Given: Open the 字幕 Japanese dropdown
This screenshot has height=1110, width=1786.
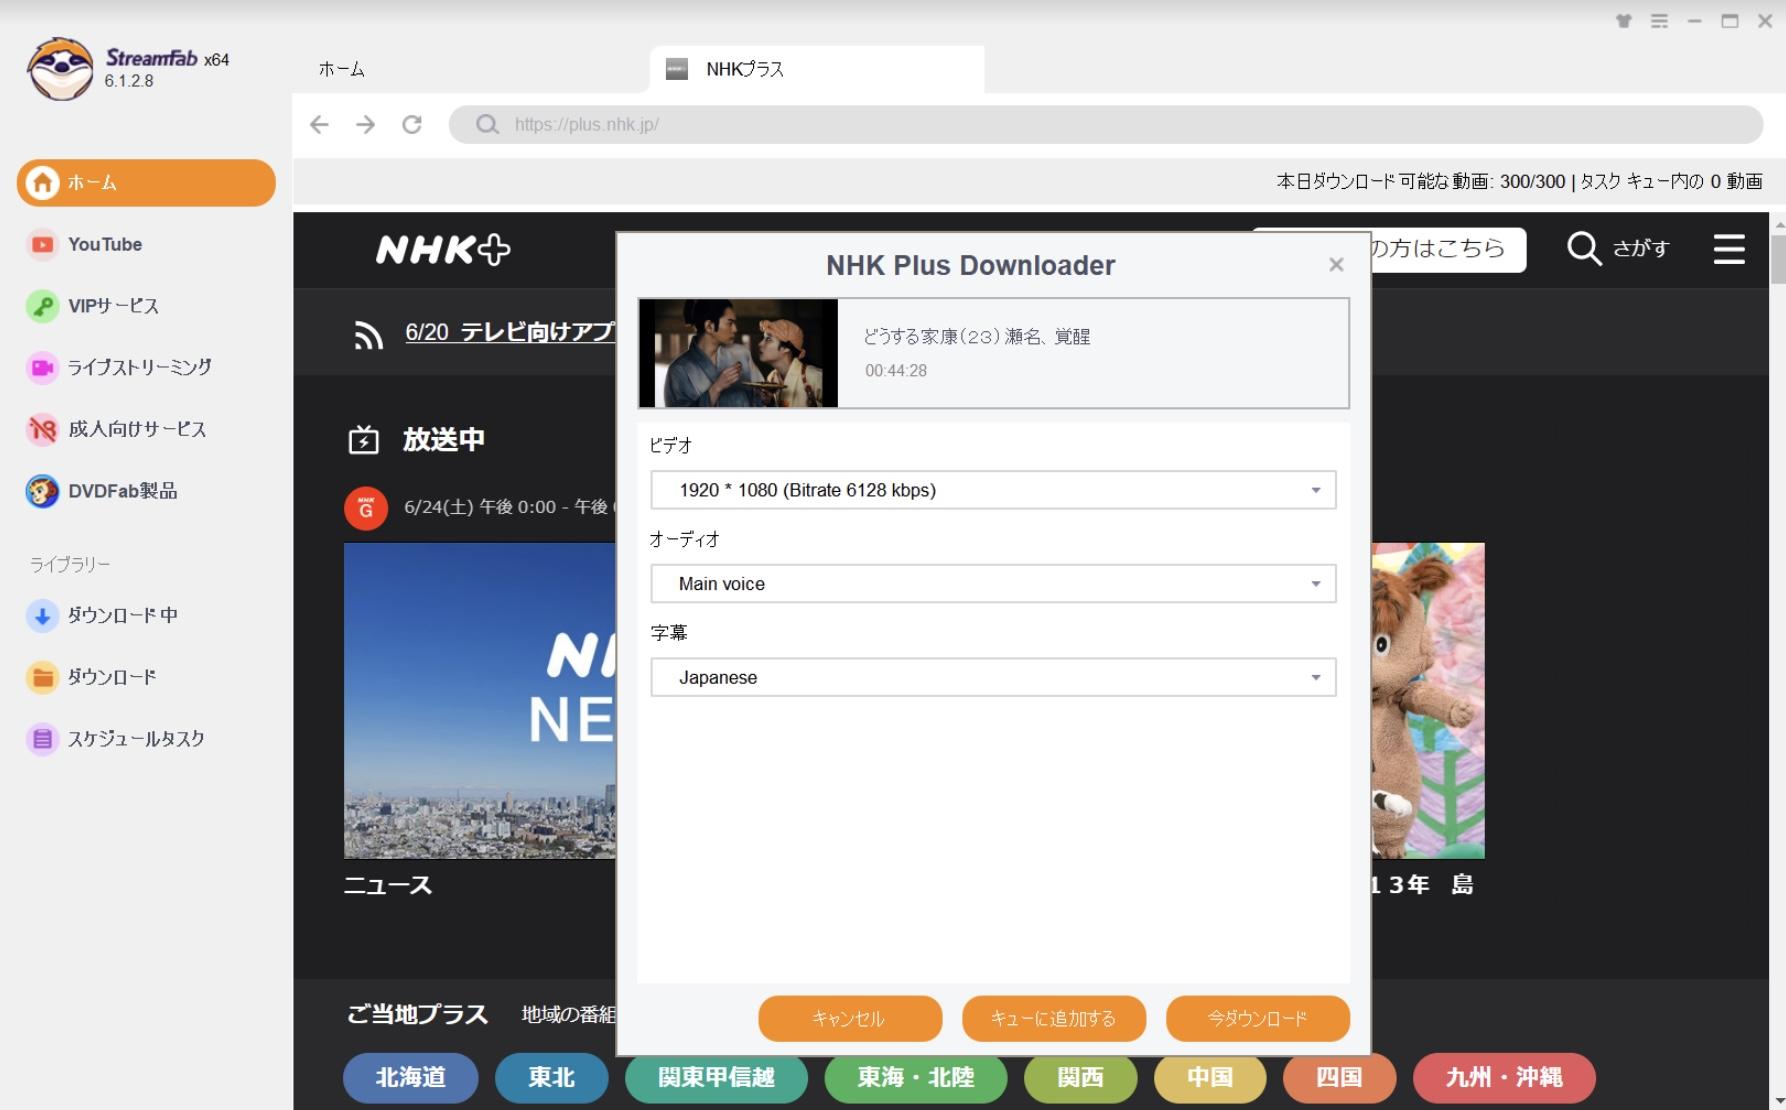Looking at the screenshot, I should click(x=993, y=678).
